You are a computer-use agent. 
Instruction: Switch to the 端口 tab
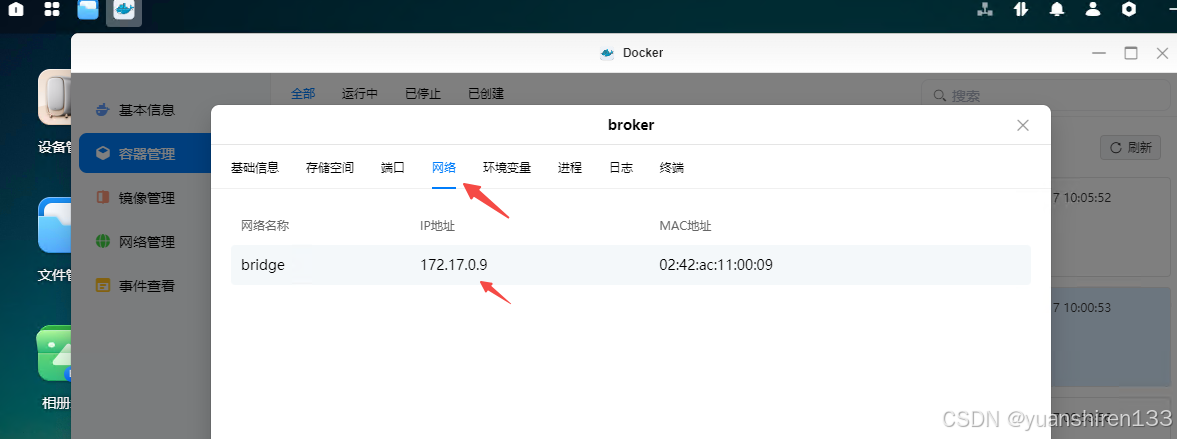tap(393, 167)
